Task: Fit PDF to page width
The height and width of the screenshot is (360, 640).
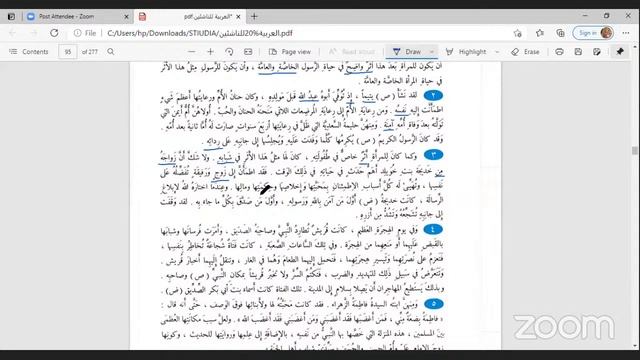Action: click(248, 52)
